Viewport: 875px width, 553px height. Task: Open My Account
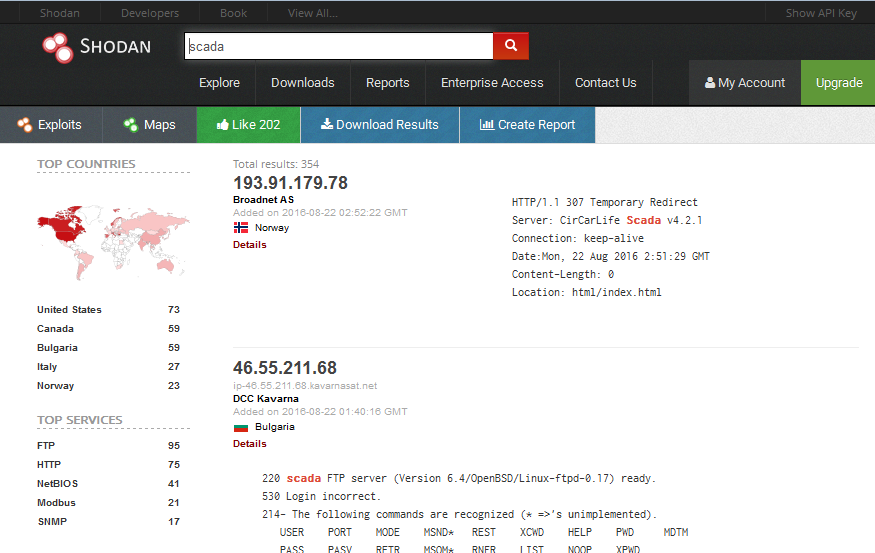click(745, 83)
